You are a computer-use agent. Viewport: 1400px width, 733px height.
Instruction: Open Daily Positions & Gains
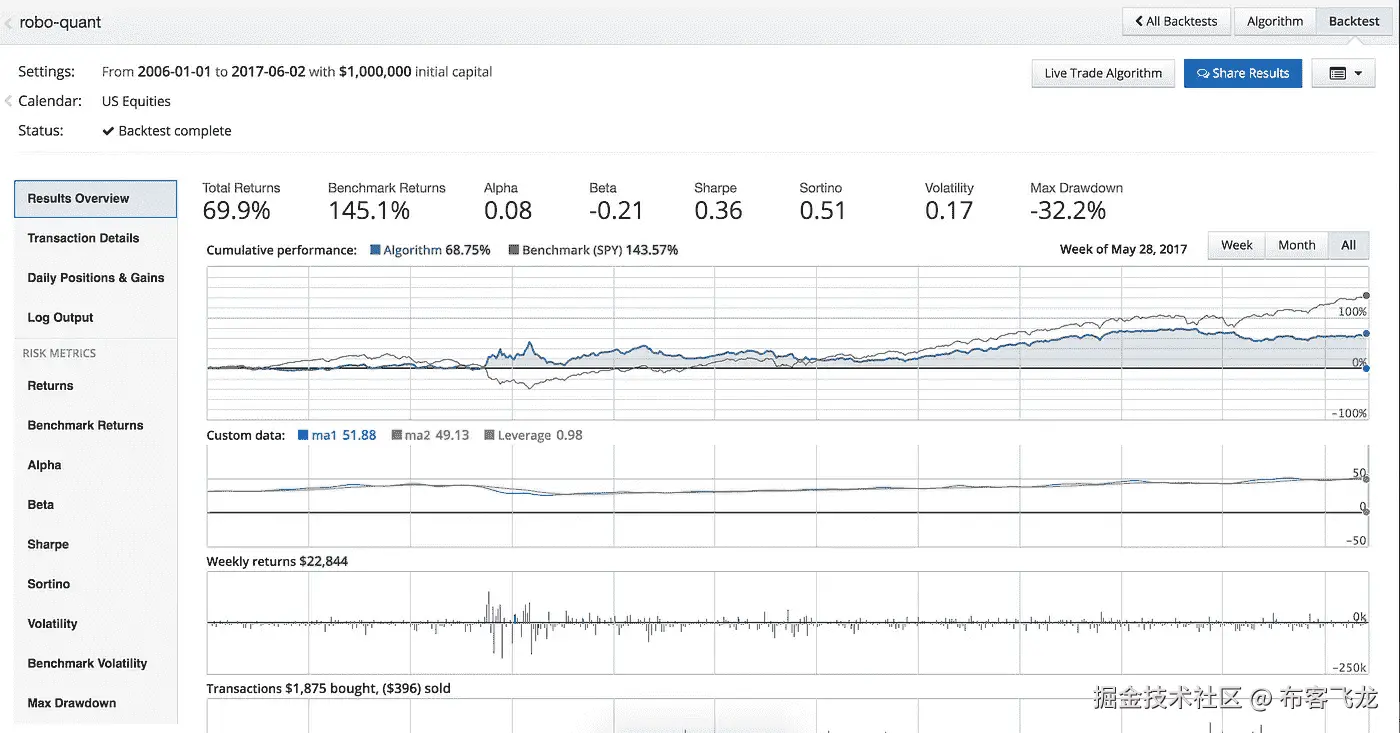click(x=96, y=278)
